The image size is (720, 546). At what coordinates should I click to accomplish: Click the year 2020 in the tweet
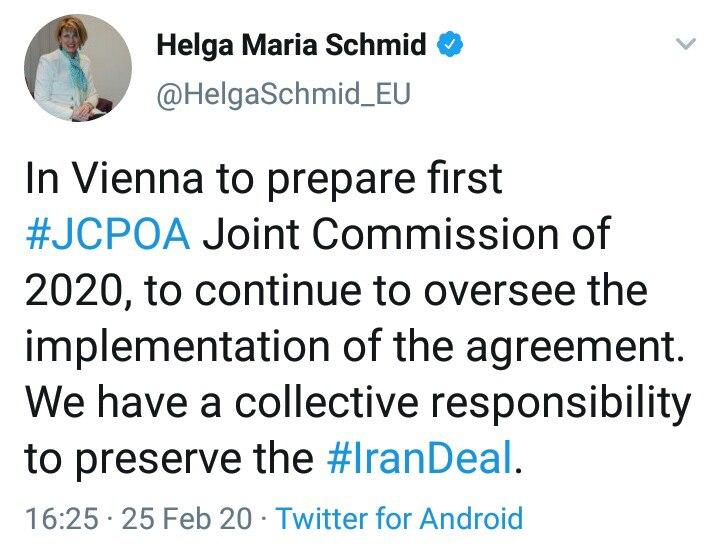point(77,292)
